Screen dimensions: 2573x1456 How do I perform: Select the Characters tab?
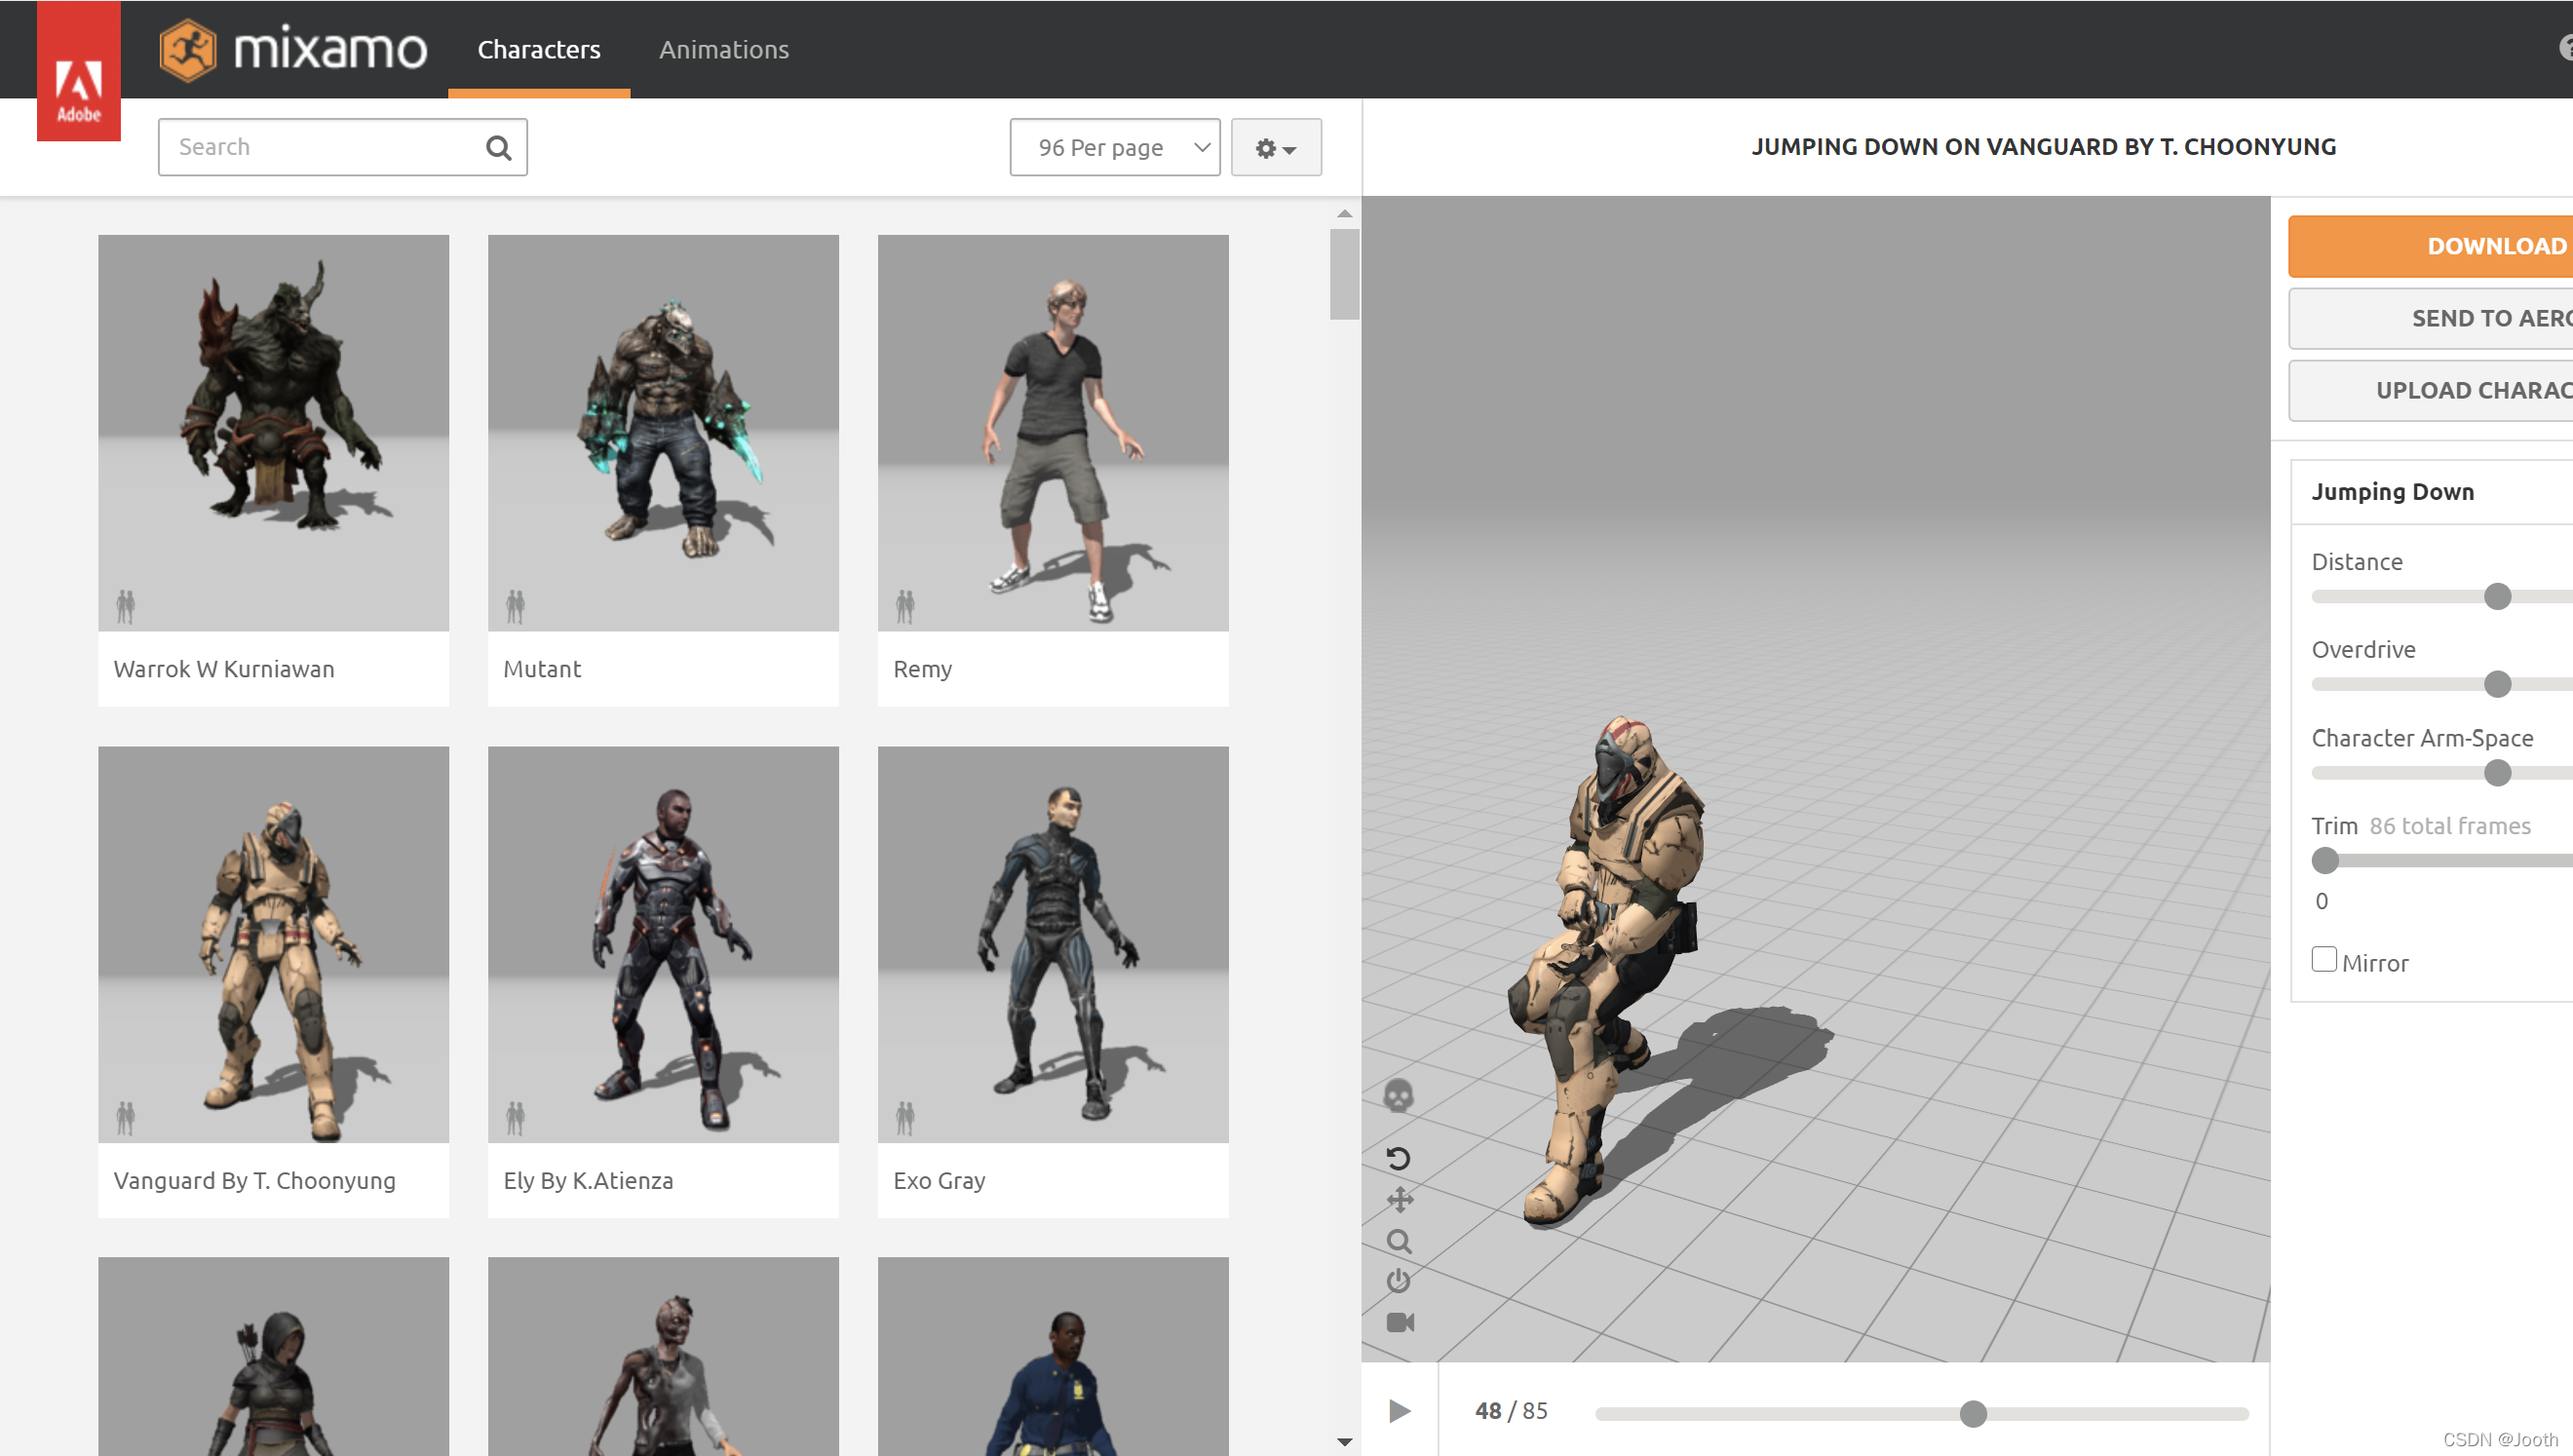pos(538,49)
